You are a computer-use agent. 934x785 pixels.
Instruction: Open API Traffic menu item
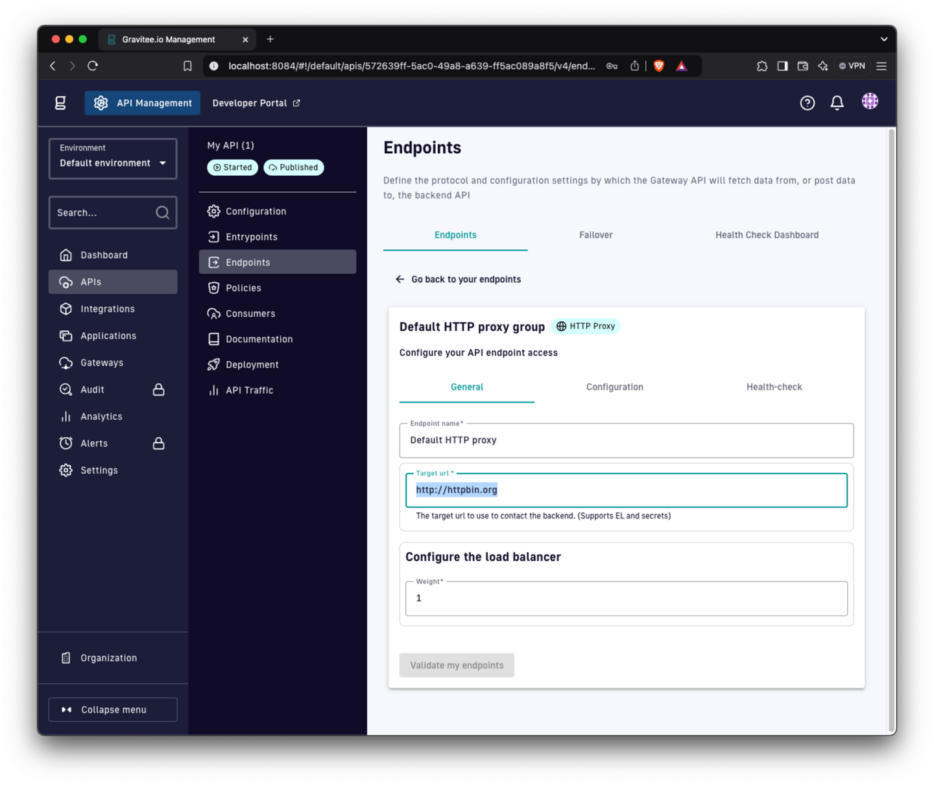tap(278, 390)
